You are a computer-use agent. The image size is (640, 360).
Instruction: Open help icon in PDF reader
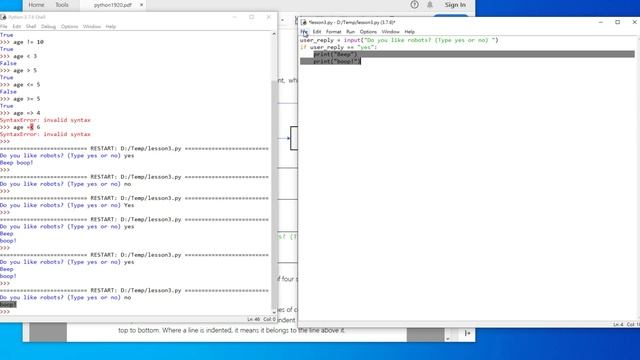[414, 5]
